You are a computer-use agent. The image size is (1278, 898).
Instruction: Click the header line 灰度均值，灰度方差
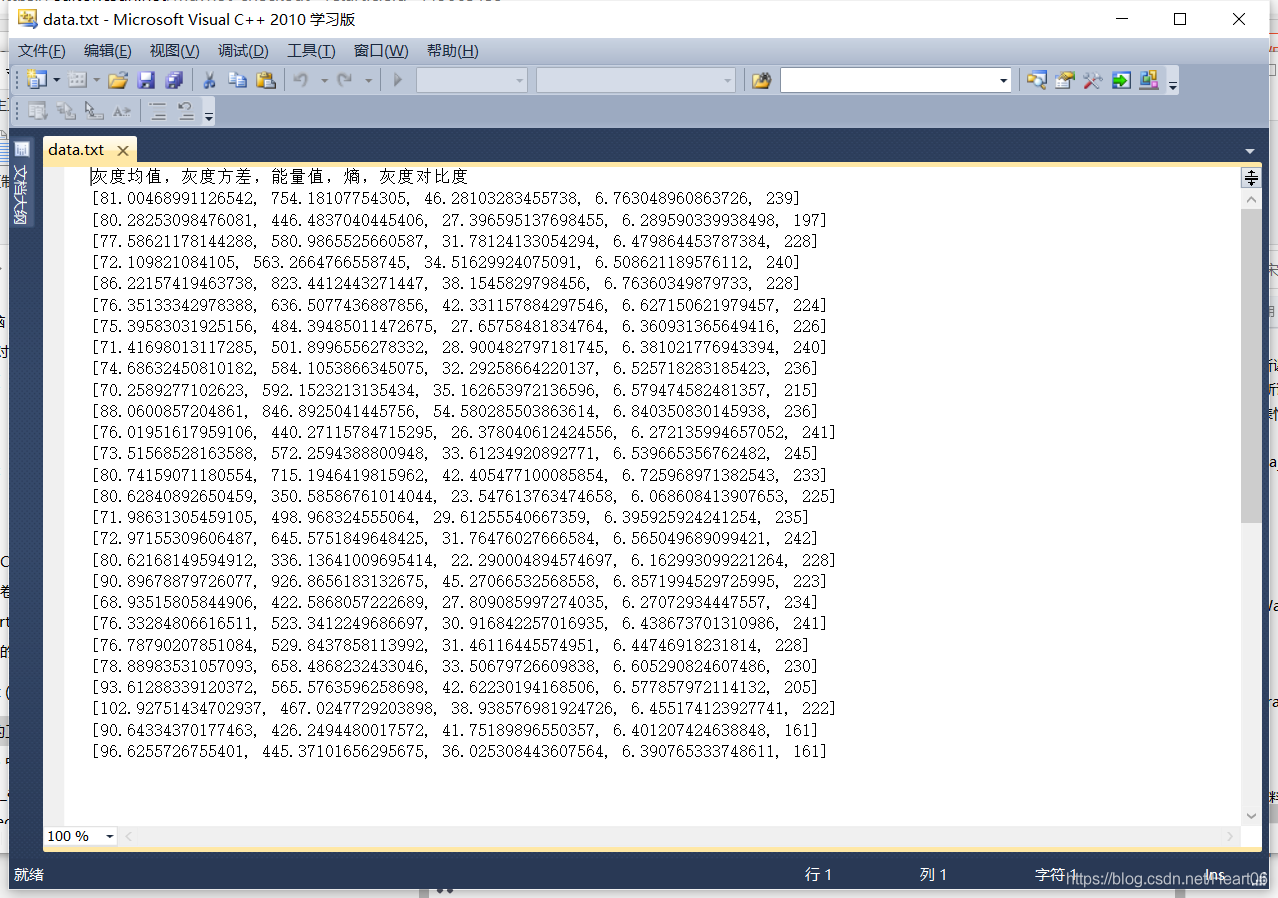click(279, 177)
